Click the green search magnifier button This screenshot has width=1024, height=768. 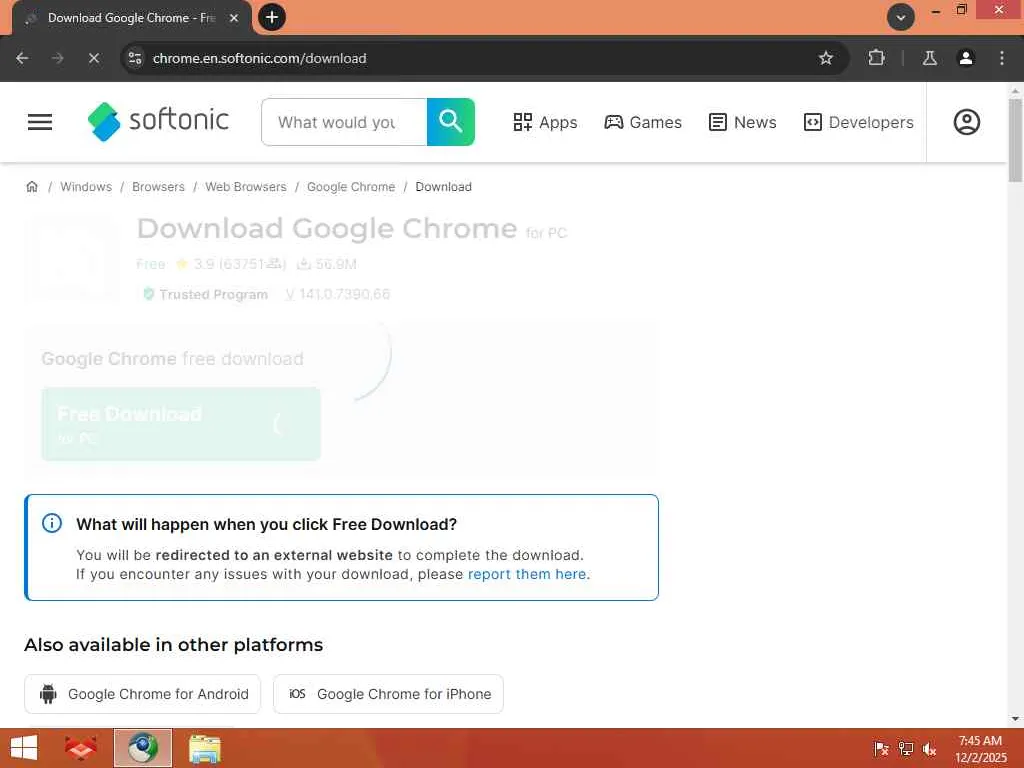tap(451, 122)
